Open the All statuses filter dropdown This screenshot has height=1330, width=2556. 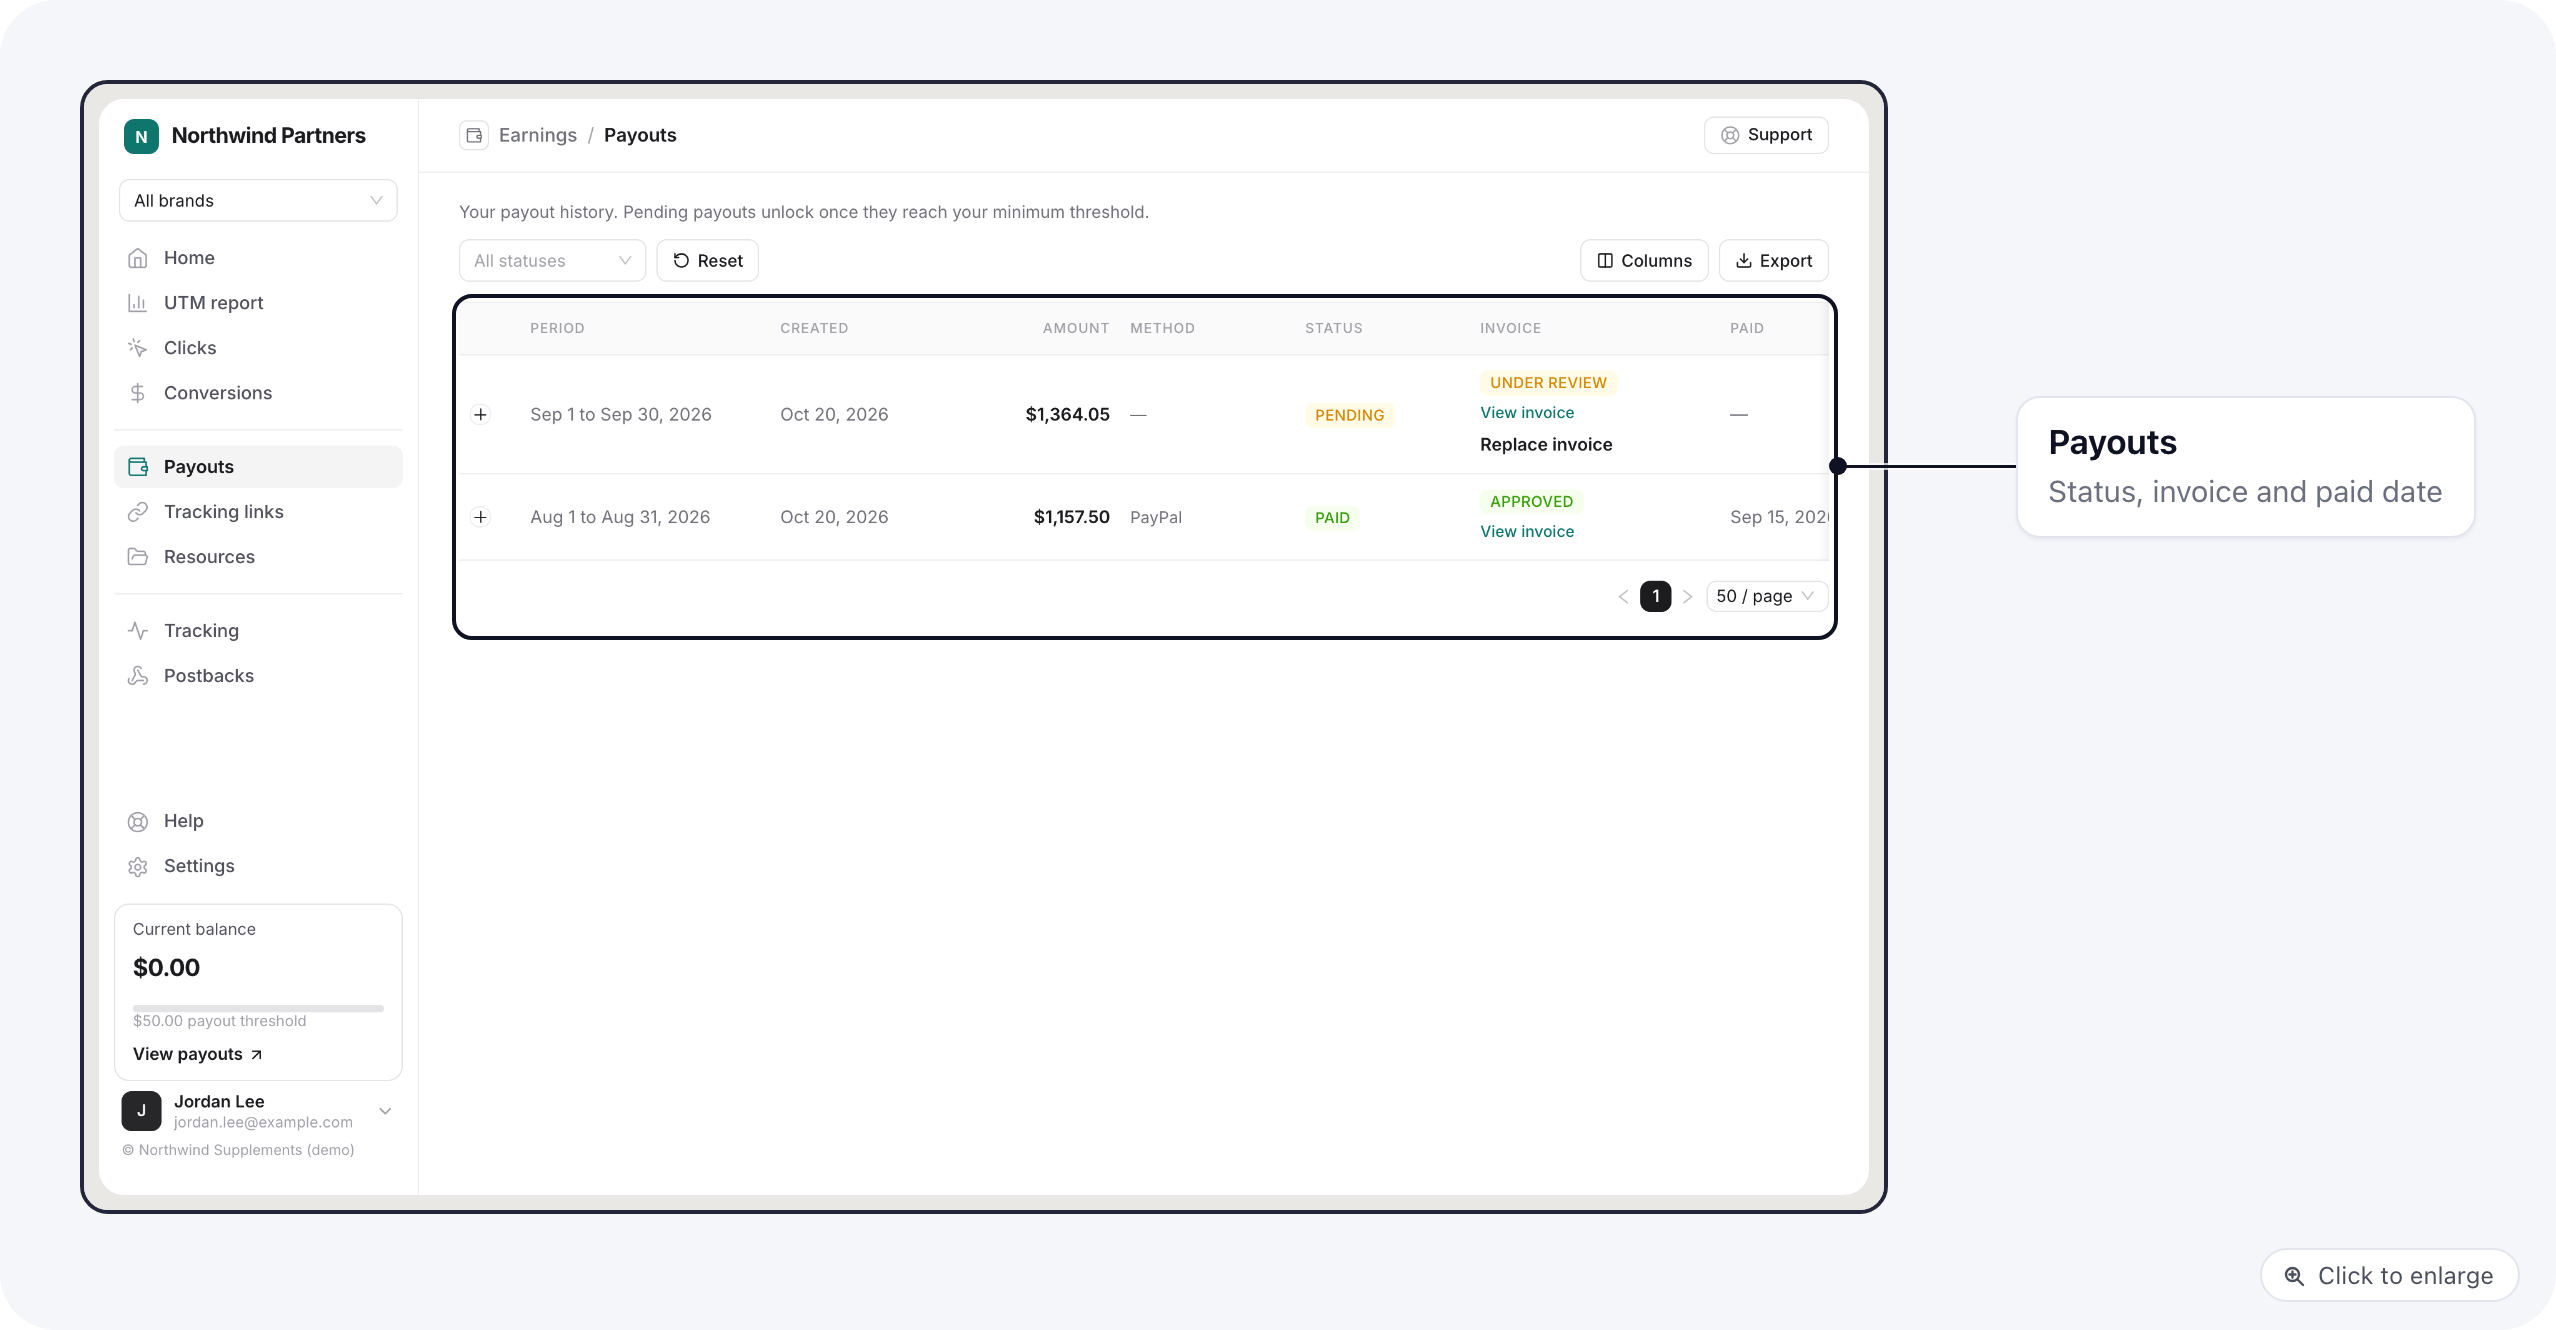[552, 261]
